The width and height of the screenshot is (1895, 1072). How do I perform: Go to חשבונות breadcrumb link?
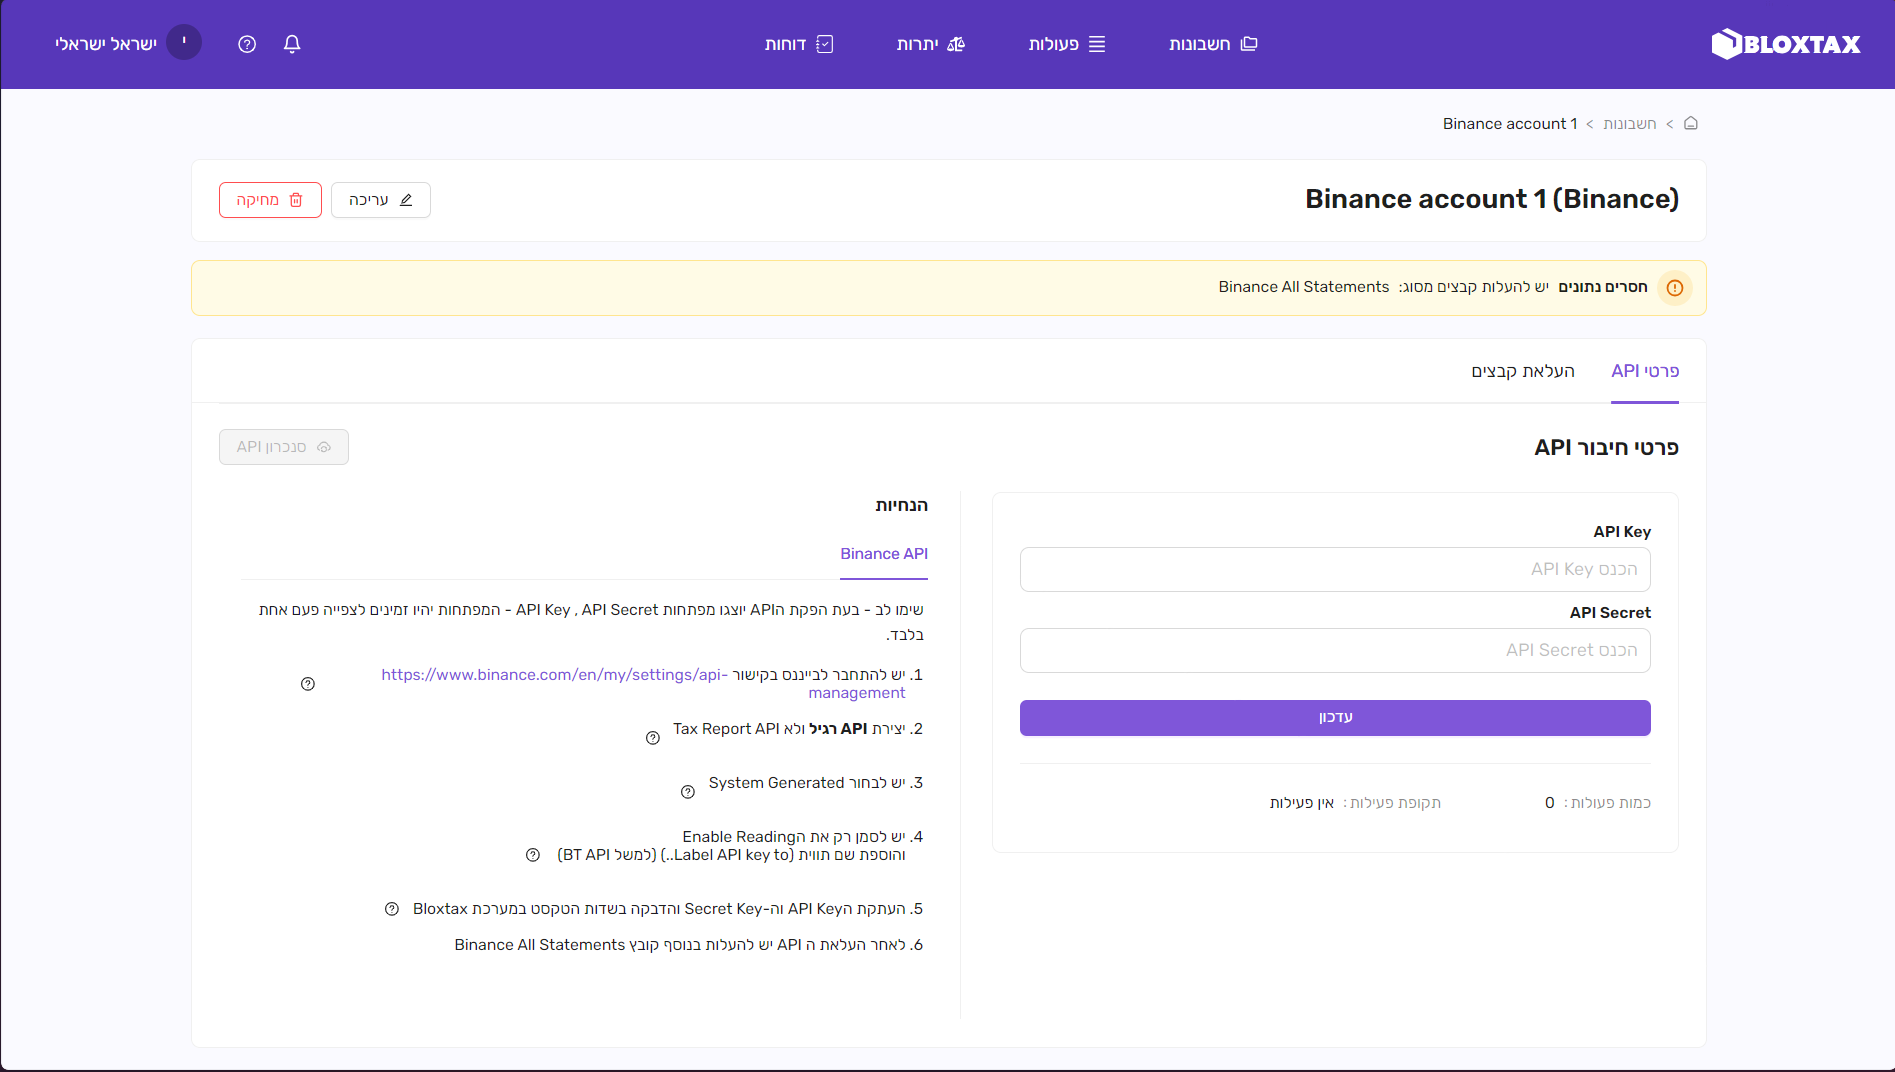1630,124
